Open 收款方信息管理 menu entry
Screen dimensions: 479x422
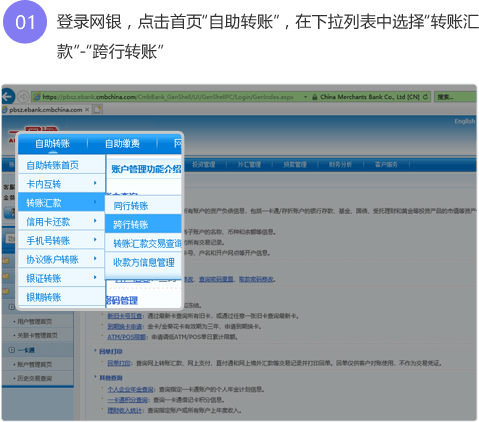pyautogui.click(x=143, y=262)
